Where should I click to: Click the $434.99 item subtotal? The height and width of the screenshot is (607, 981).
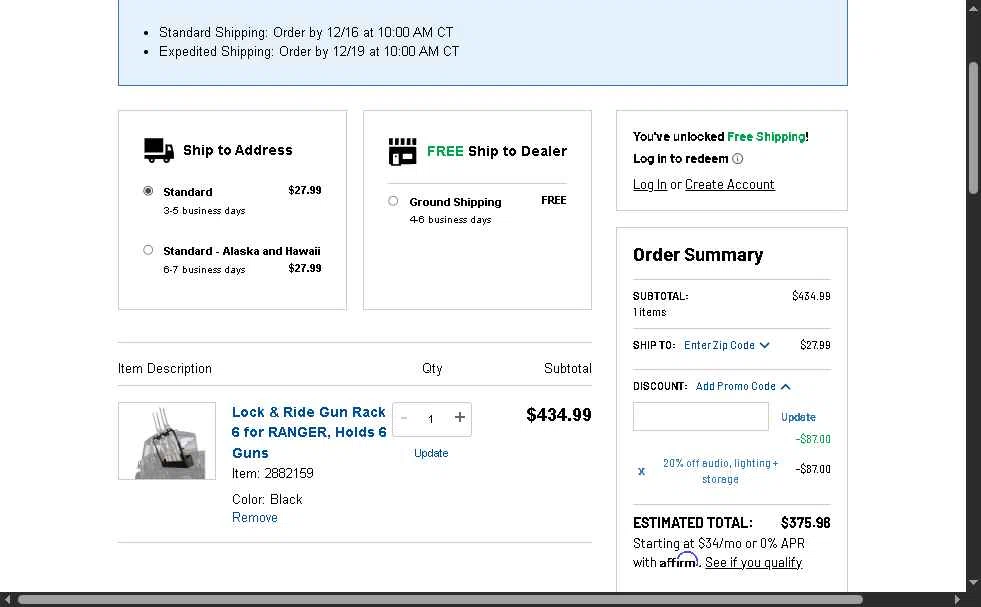[x=559, y=415]
